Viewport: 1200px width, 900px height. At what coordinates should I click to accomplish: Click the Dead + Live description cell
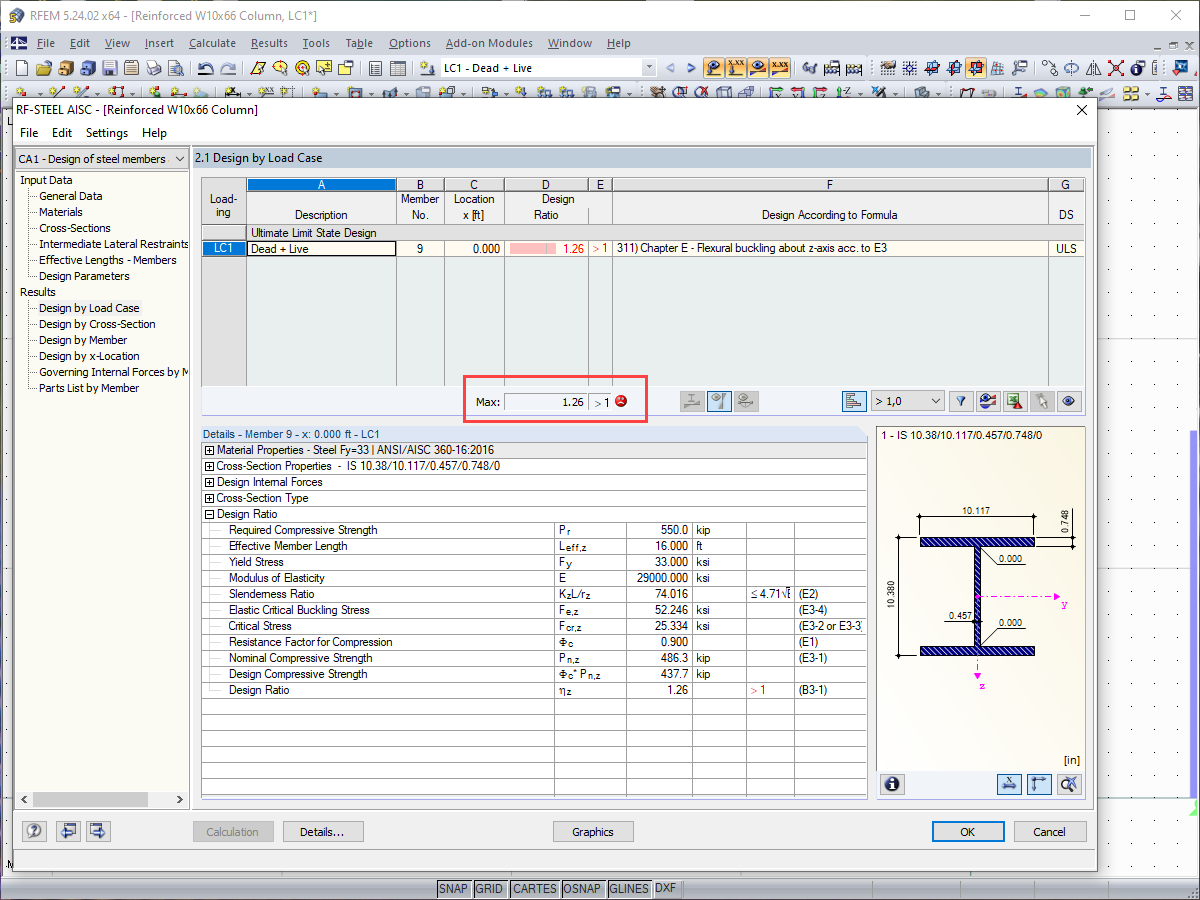tap(321, 249)
